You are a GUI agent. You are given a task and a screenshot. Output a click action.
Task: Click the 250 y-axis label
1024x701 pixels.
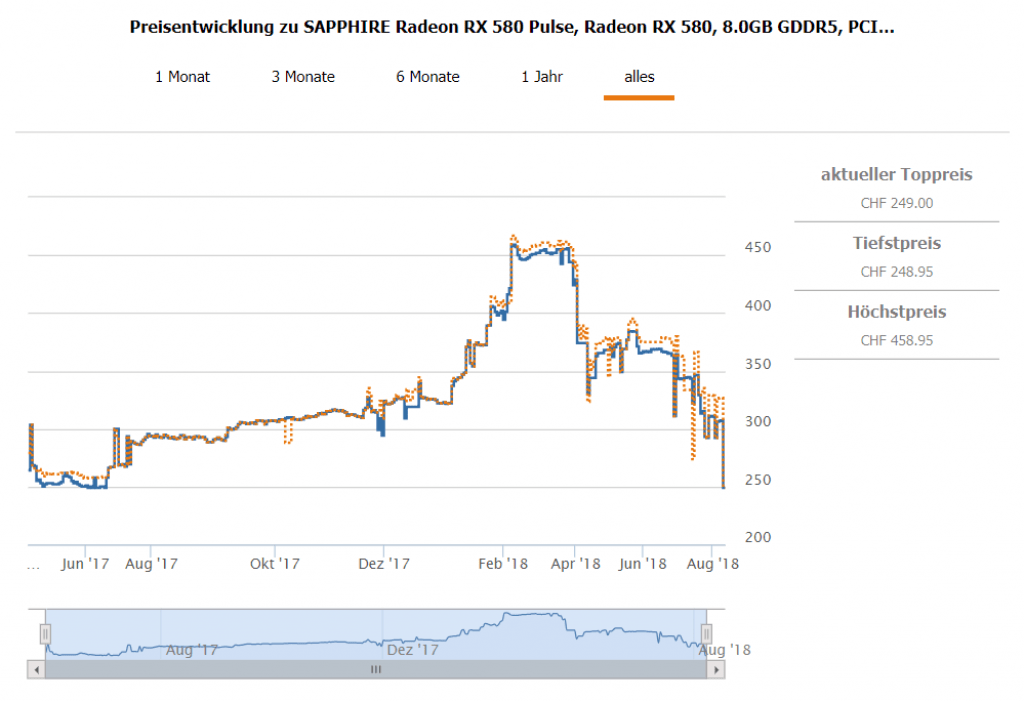point(758,480)
